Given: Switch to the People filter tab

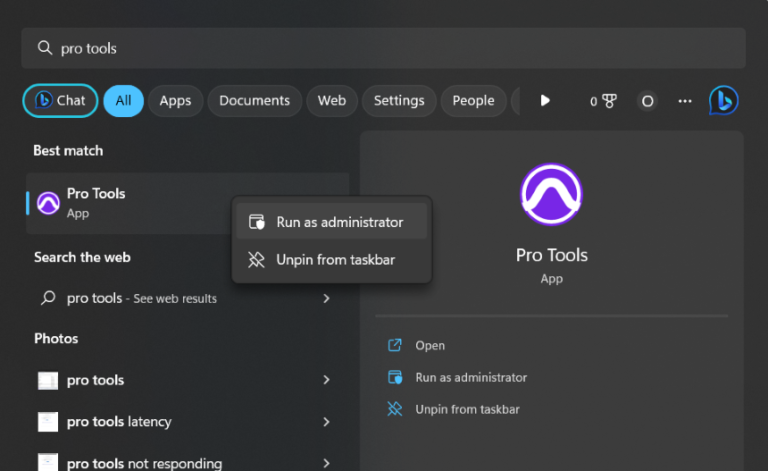Looking at the screenshot, I should (474, 100).
